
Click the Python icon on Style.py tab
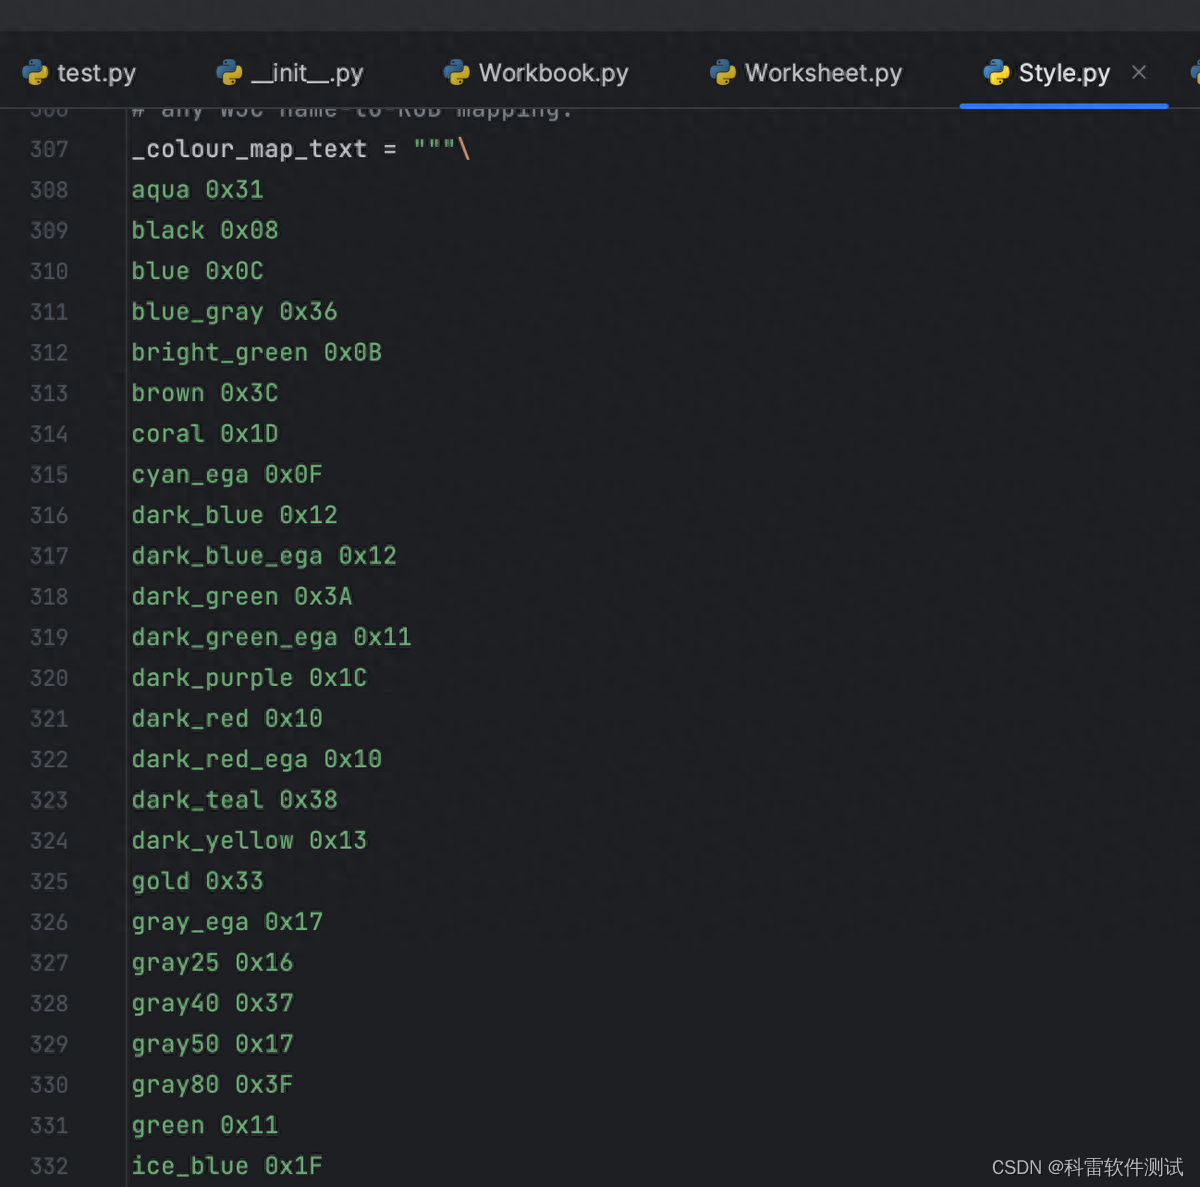996,72
